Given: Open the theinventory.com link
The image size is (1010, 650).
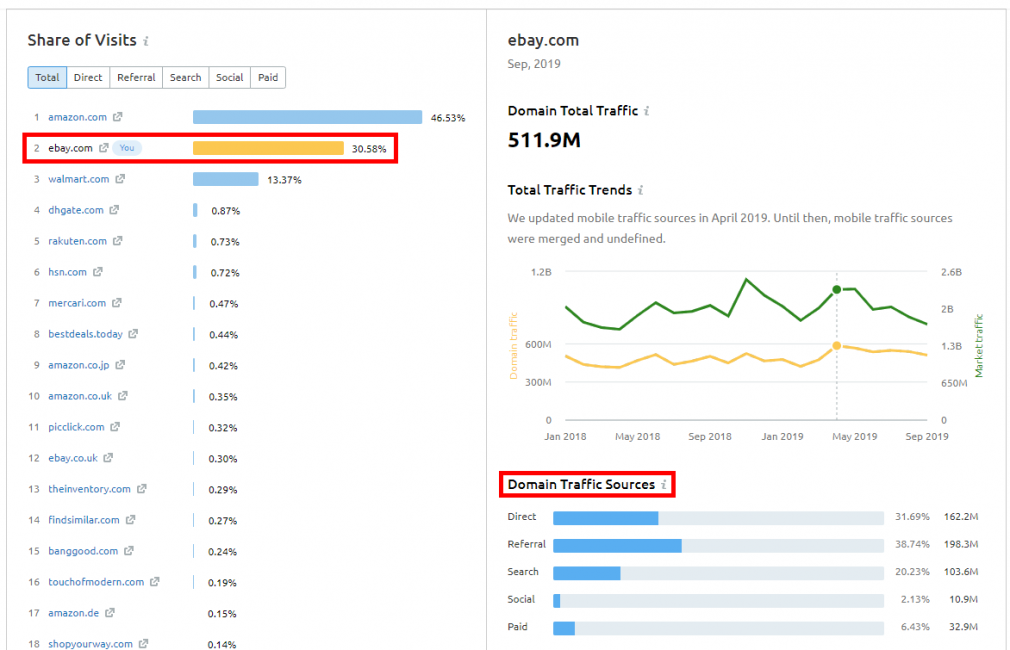Looking at the screenshot, I should tap(89, 489).
